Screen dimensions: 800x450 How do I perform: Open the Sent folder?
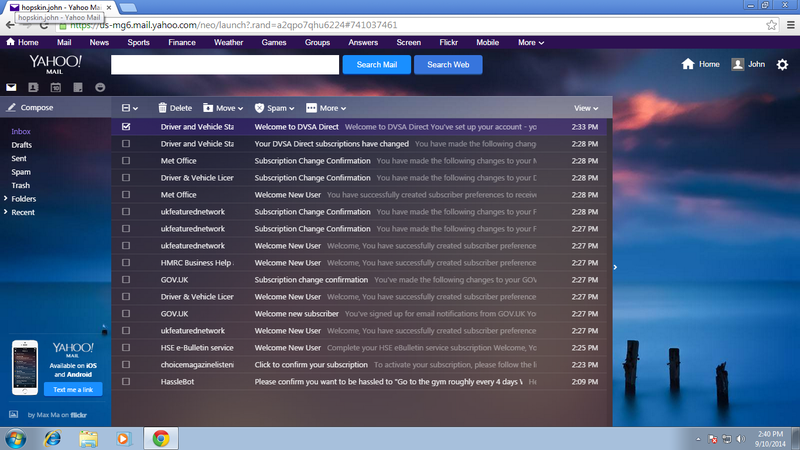coord(19,159)
